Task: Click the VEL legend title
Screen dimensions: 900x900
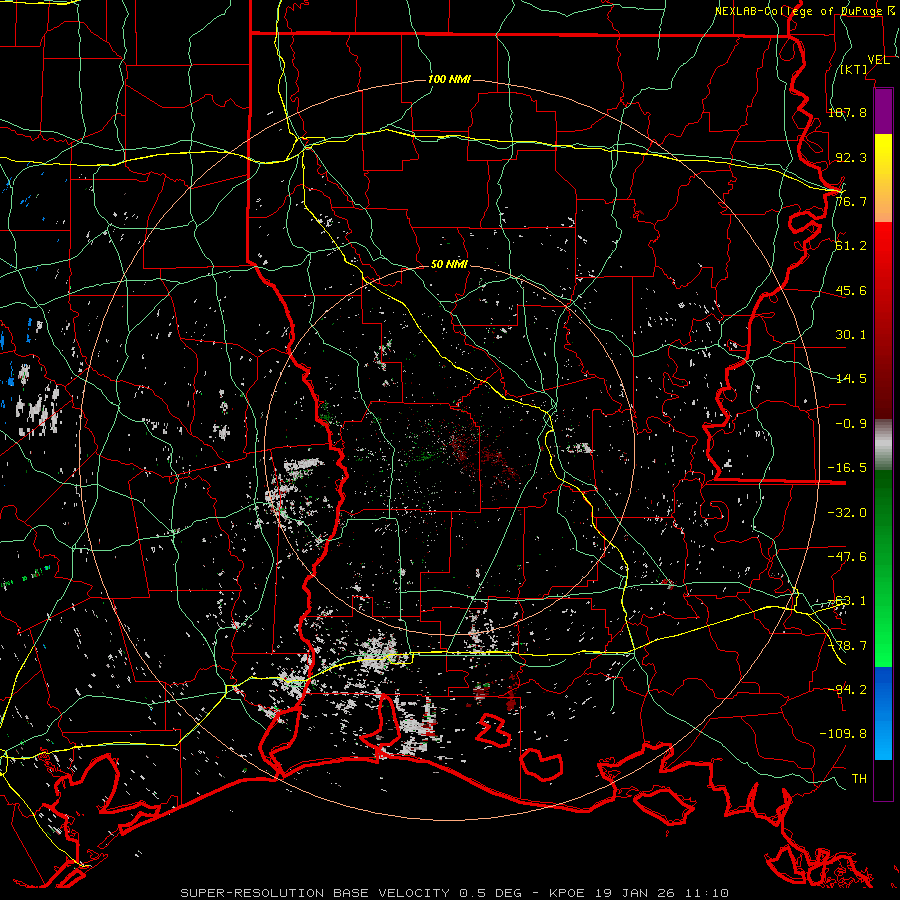Action: click(x=878, y=60)
